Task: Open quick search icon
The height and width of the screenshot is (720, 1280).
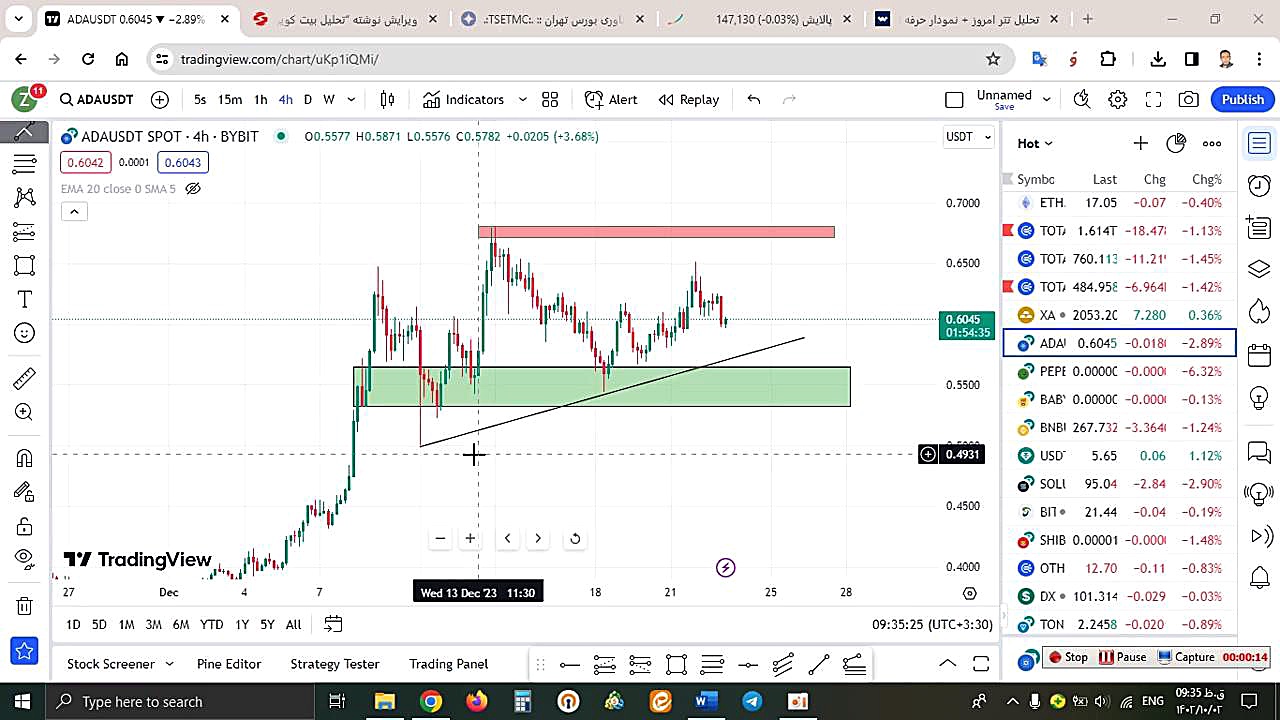Action: point(1082,99)
